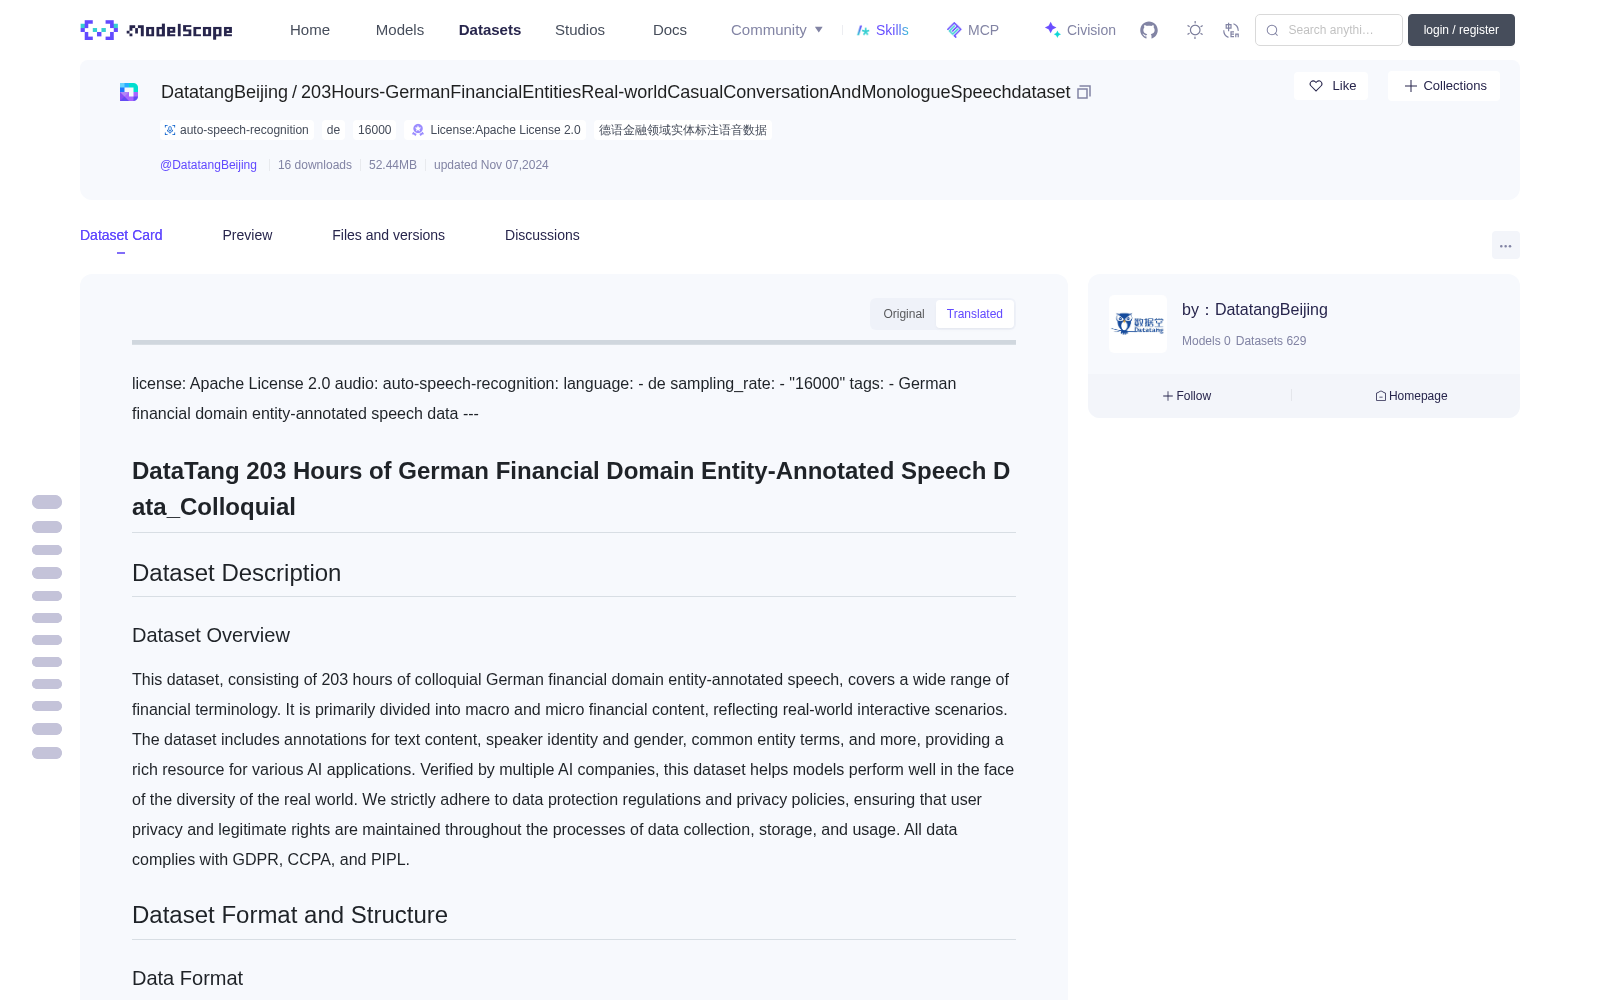The image size is (1600, 1000).
Task: Click the 'by：DatatangBeijing' author name
Action: pos(1255,310)
